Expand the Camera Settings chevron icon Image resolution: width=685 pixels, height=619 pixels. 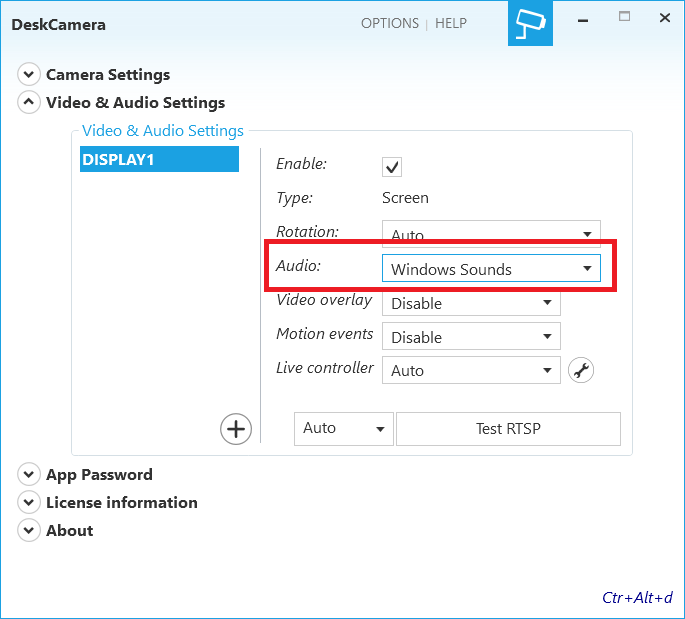[x=29, y=75]
